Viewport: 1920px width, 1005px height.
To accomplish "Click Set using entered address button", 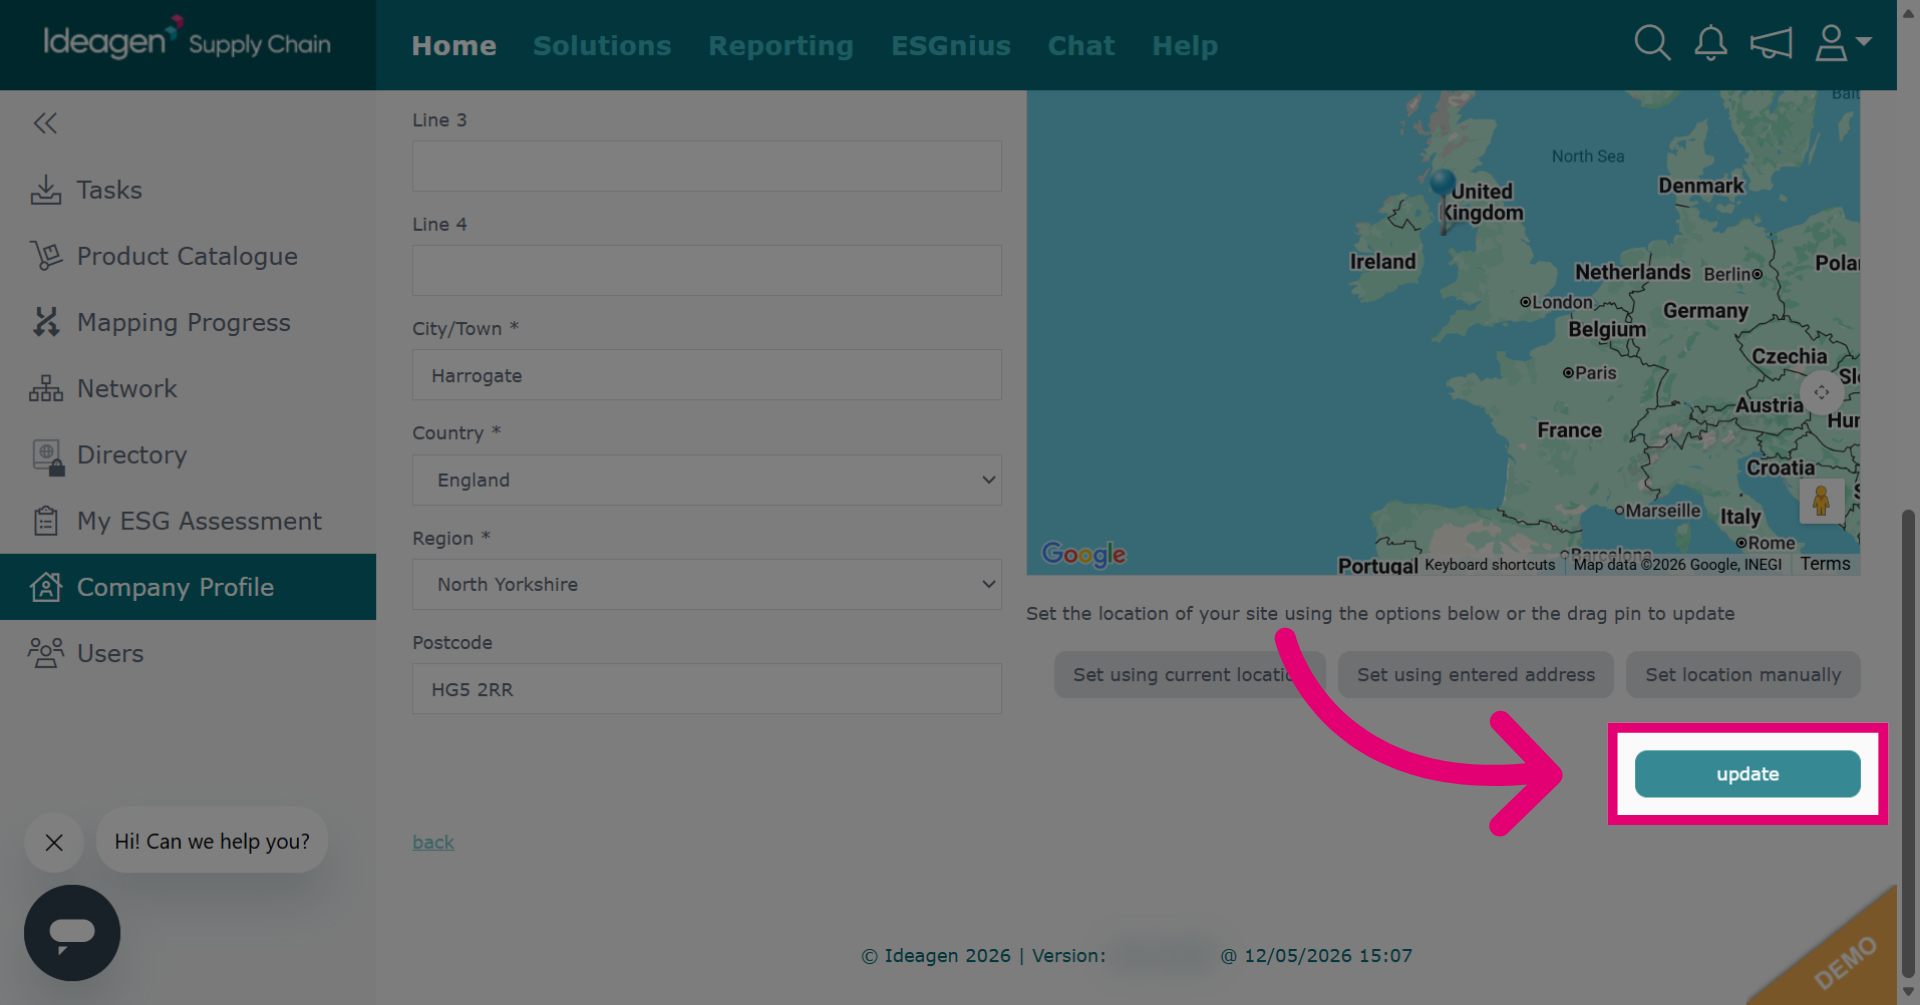I will coord(1476,675).
